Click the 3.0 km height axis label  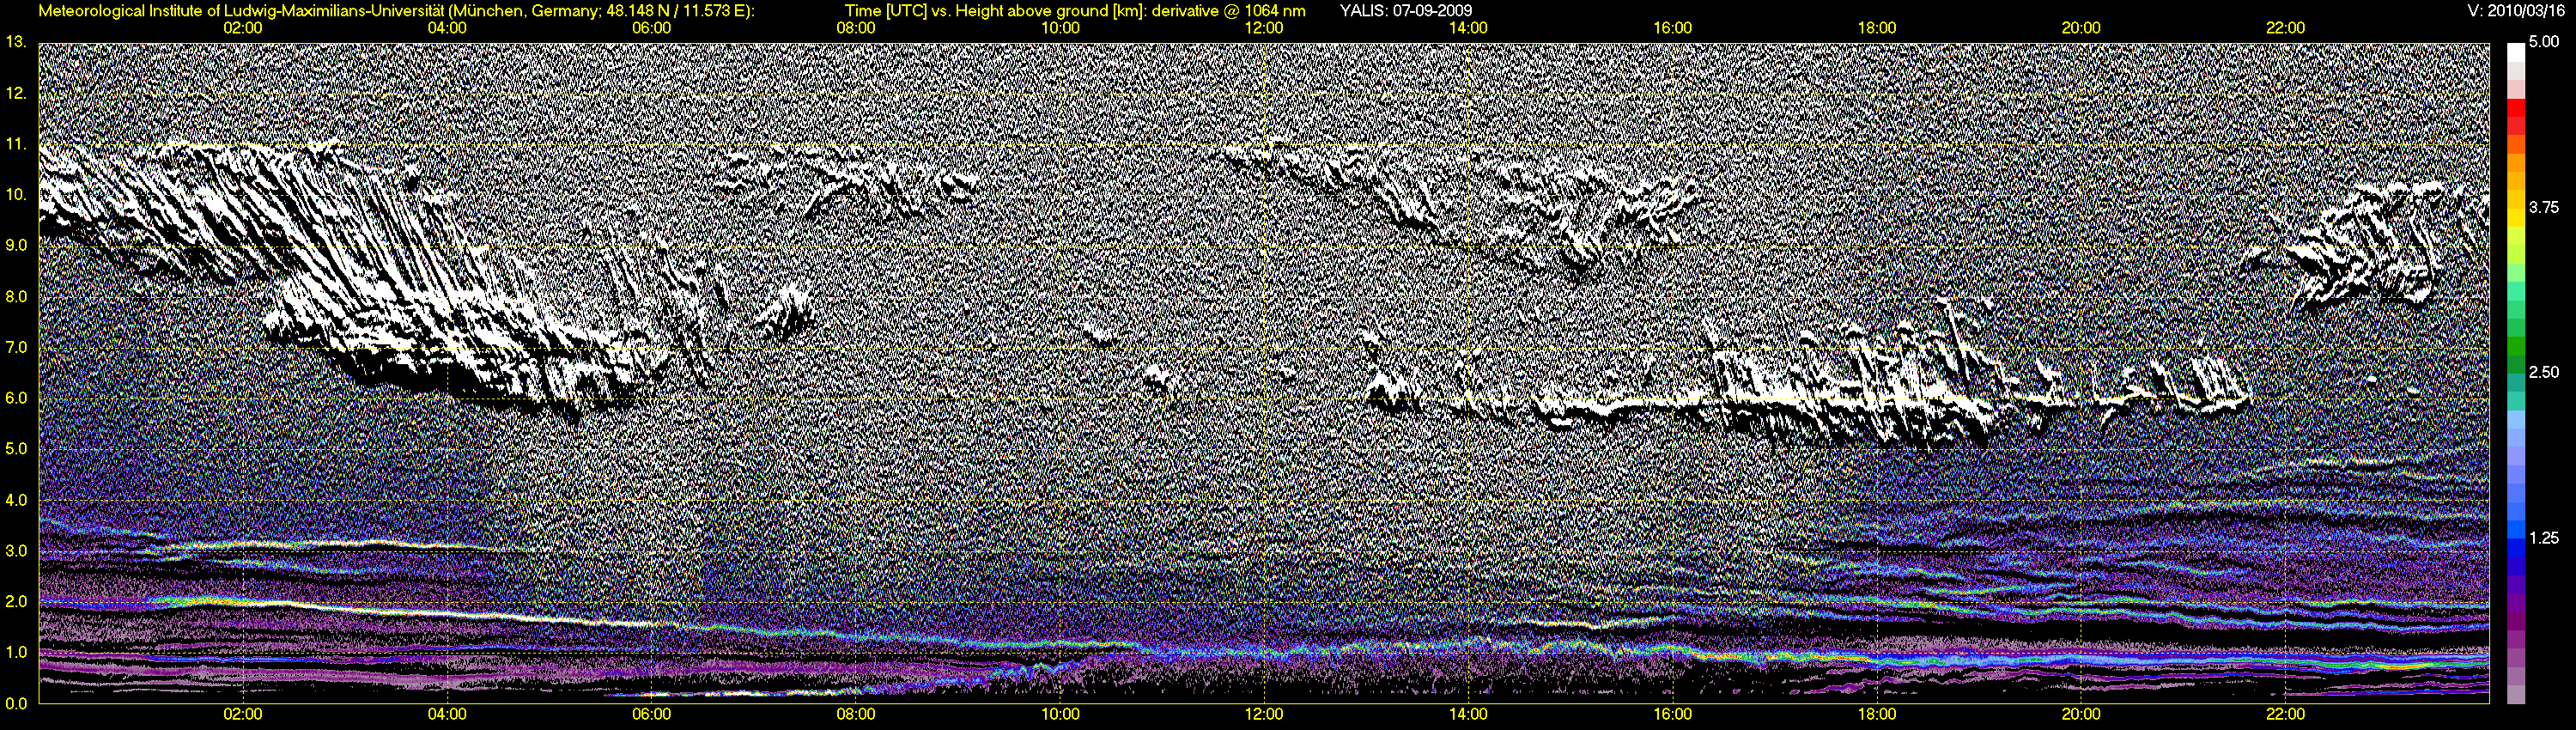(16, 551)
